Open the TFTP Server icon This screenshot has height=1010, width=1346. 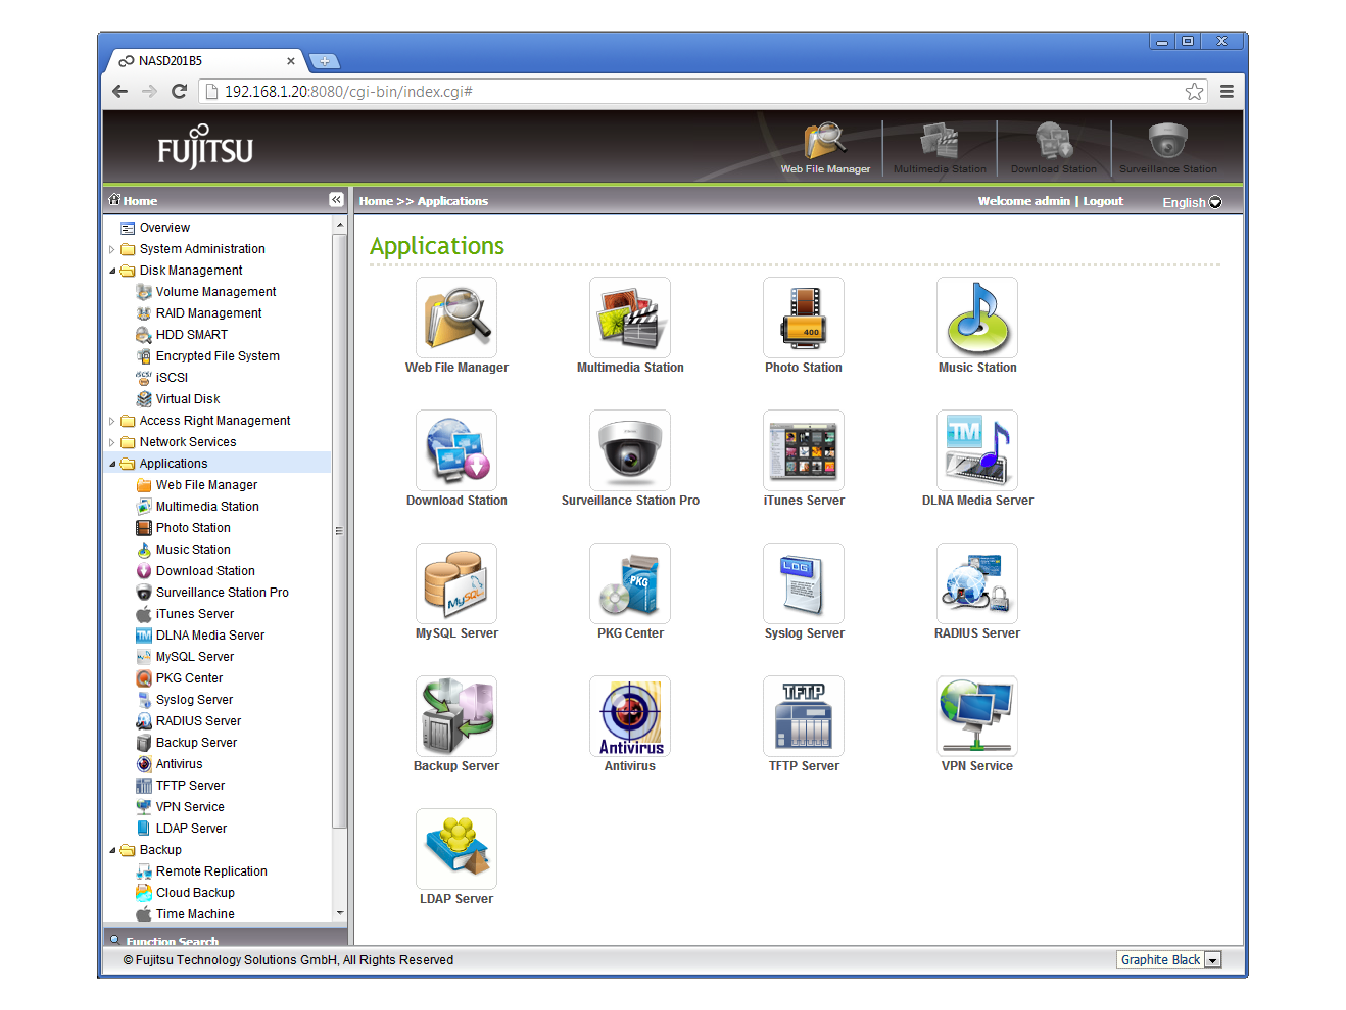[x=804, y=716]
